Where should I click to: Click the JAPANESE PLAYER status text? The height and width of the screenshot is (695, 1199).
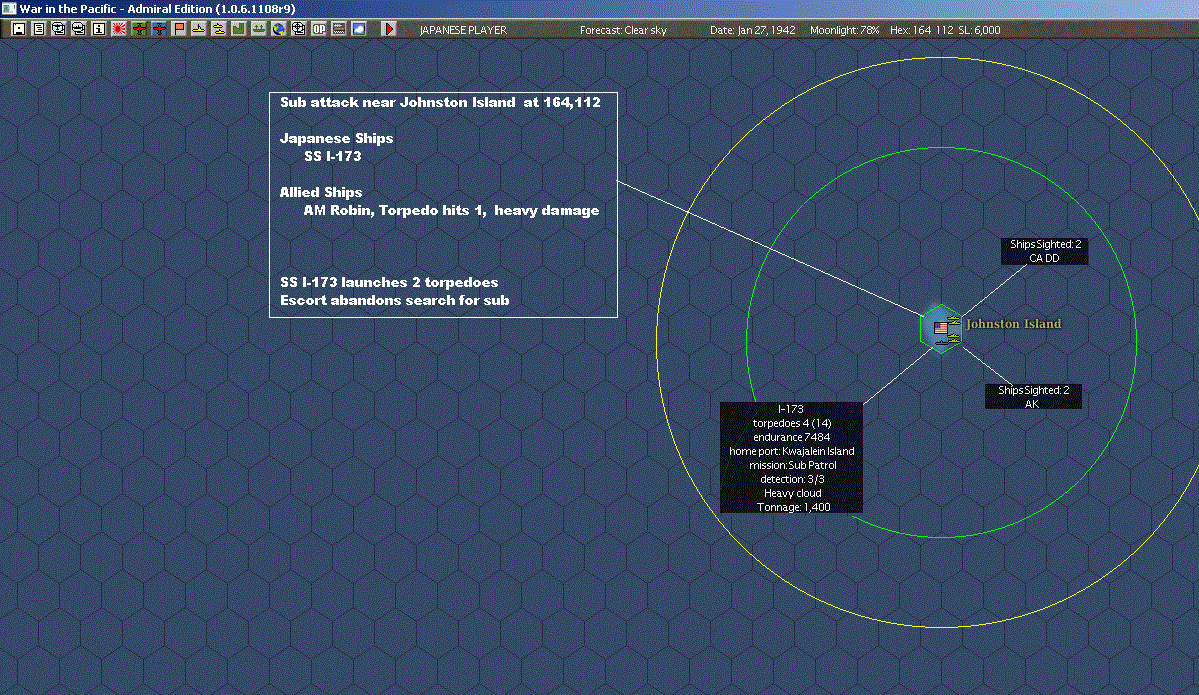point(463,30)
